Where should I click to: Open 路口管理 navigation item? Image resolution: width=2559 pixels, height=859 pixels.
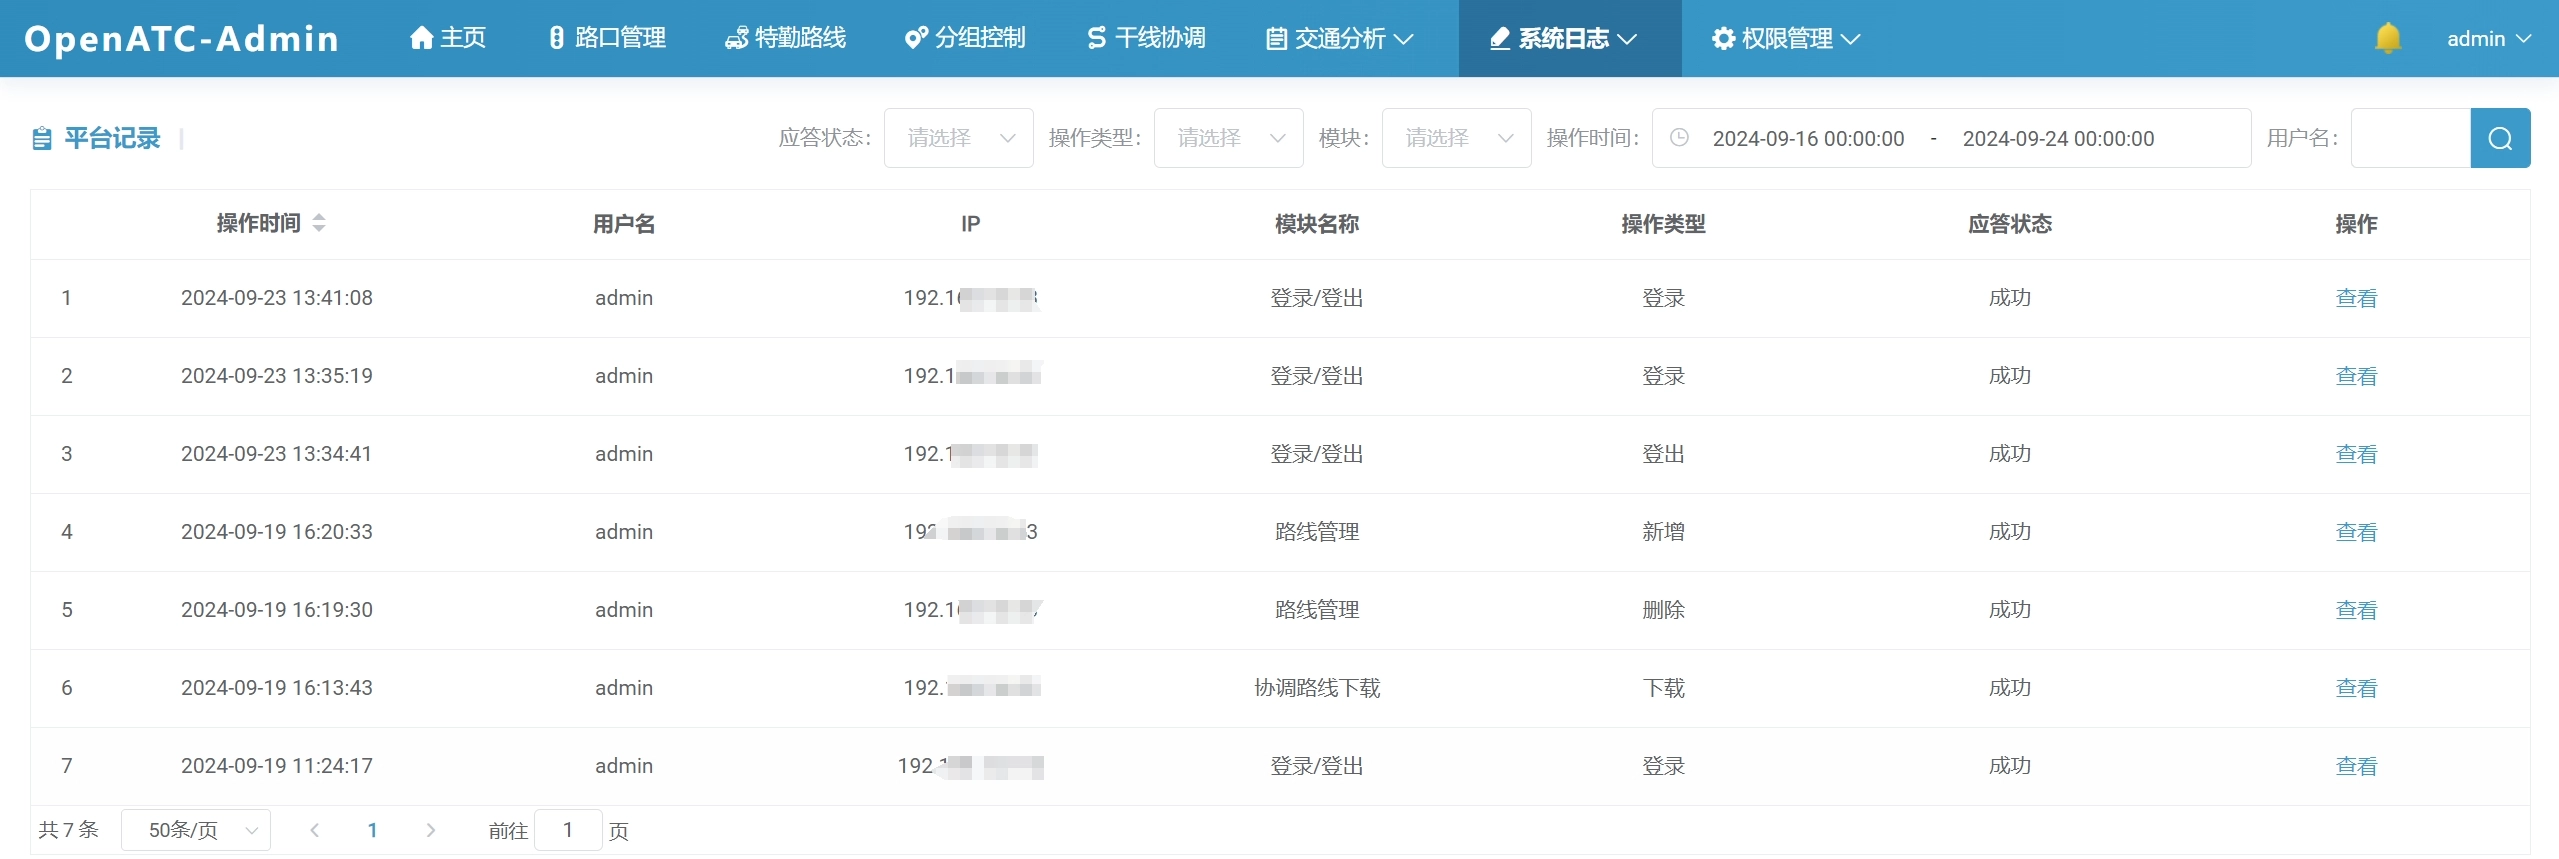pos(607,38)
